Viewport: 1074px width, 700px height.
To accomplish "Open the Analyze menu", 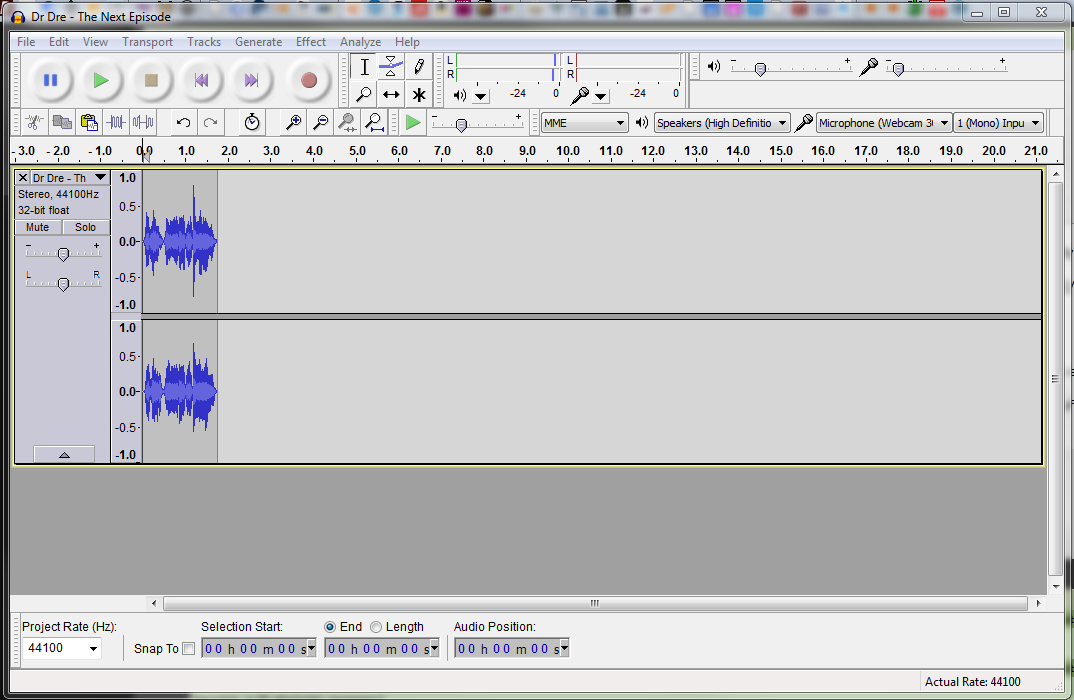I will 360,42.
